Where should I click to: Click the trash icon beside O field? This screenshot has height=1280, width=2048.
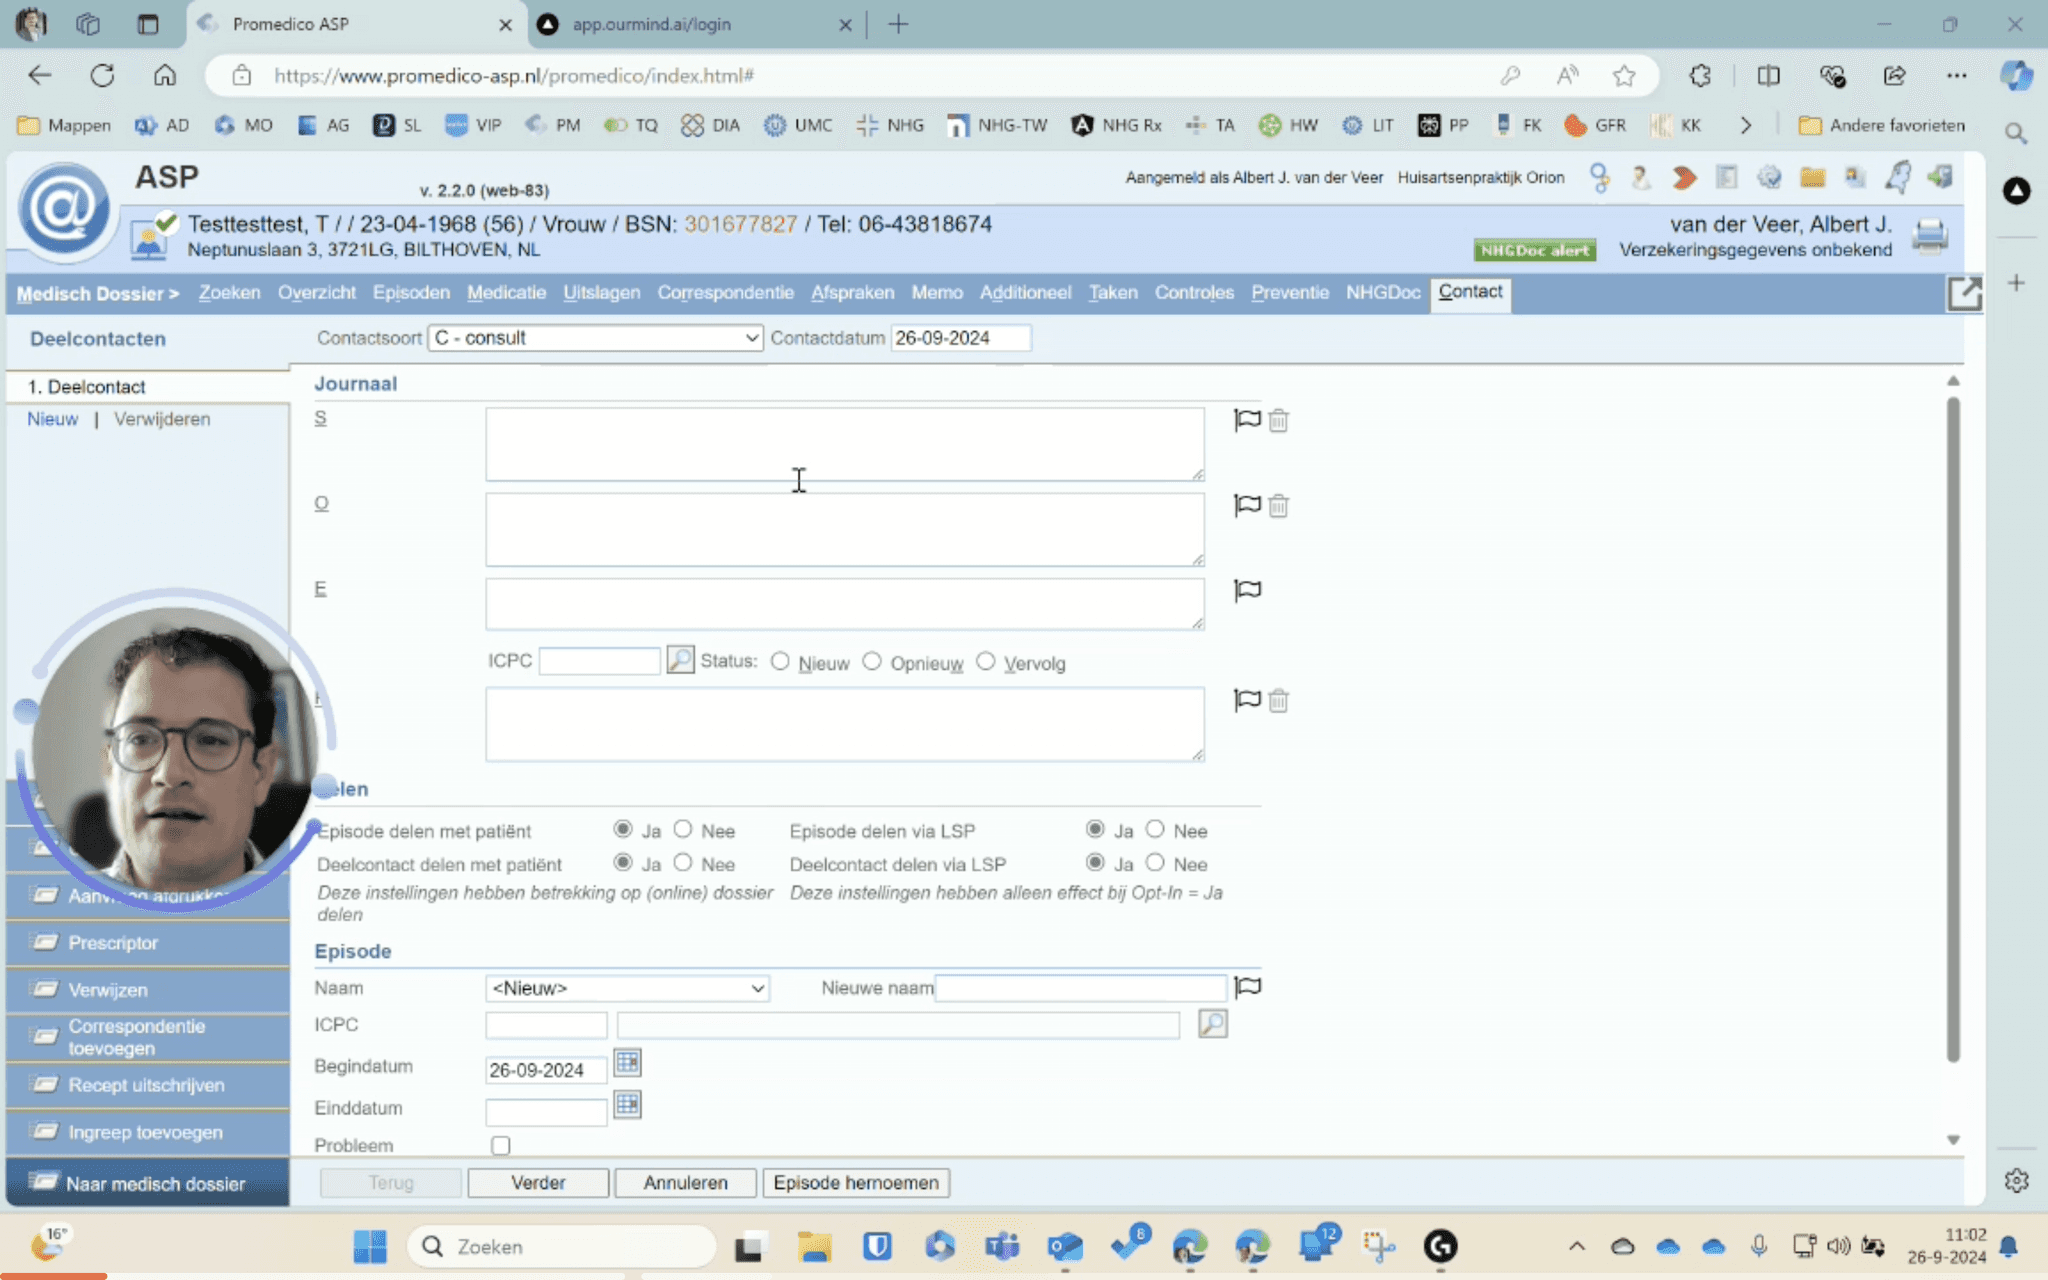1278,506
